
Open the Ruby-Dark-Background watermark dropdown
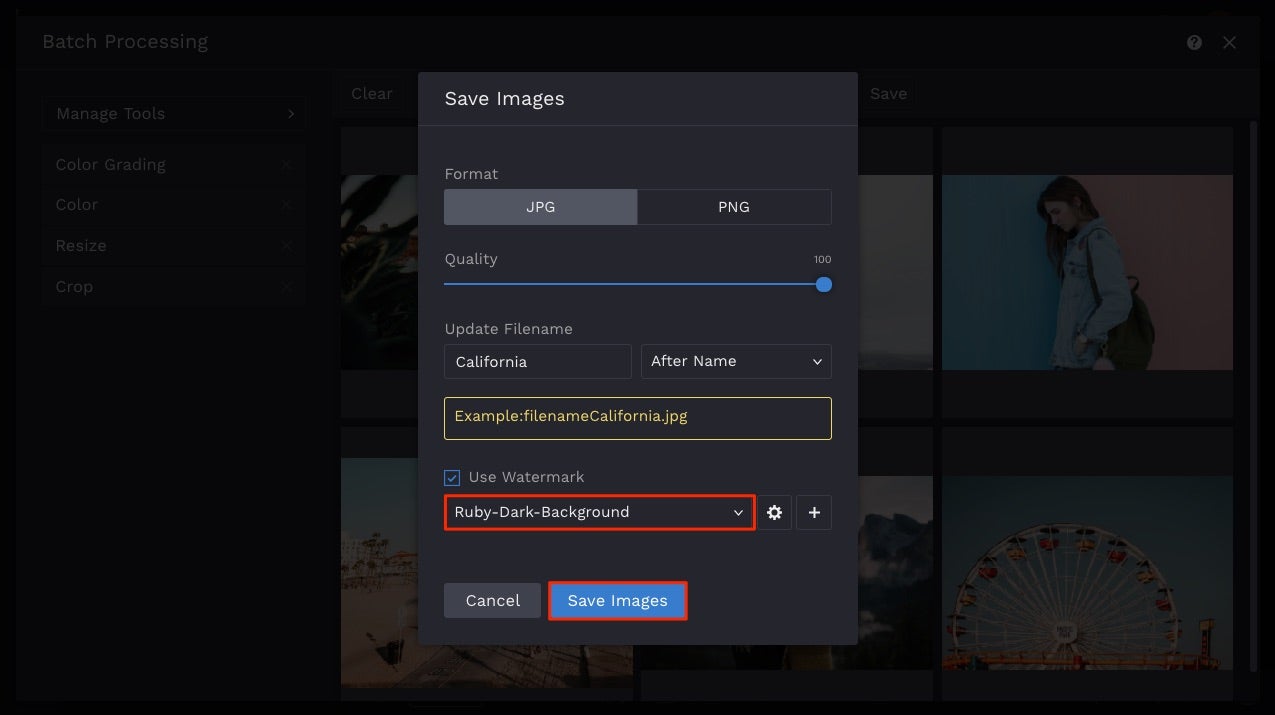point(599,512)
